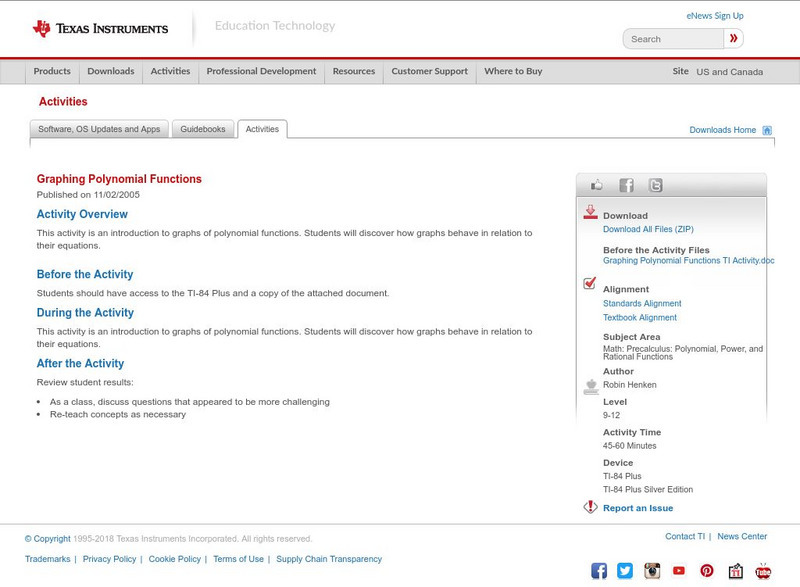This screenshot has height=587, width=800.
Task: Switch to the Guidebooks tab
Action: 203,129
